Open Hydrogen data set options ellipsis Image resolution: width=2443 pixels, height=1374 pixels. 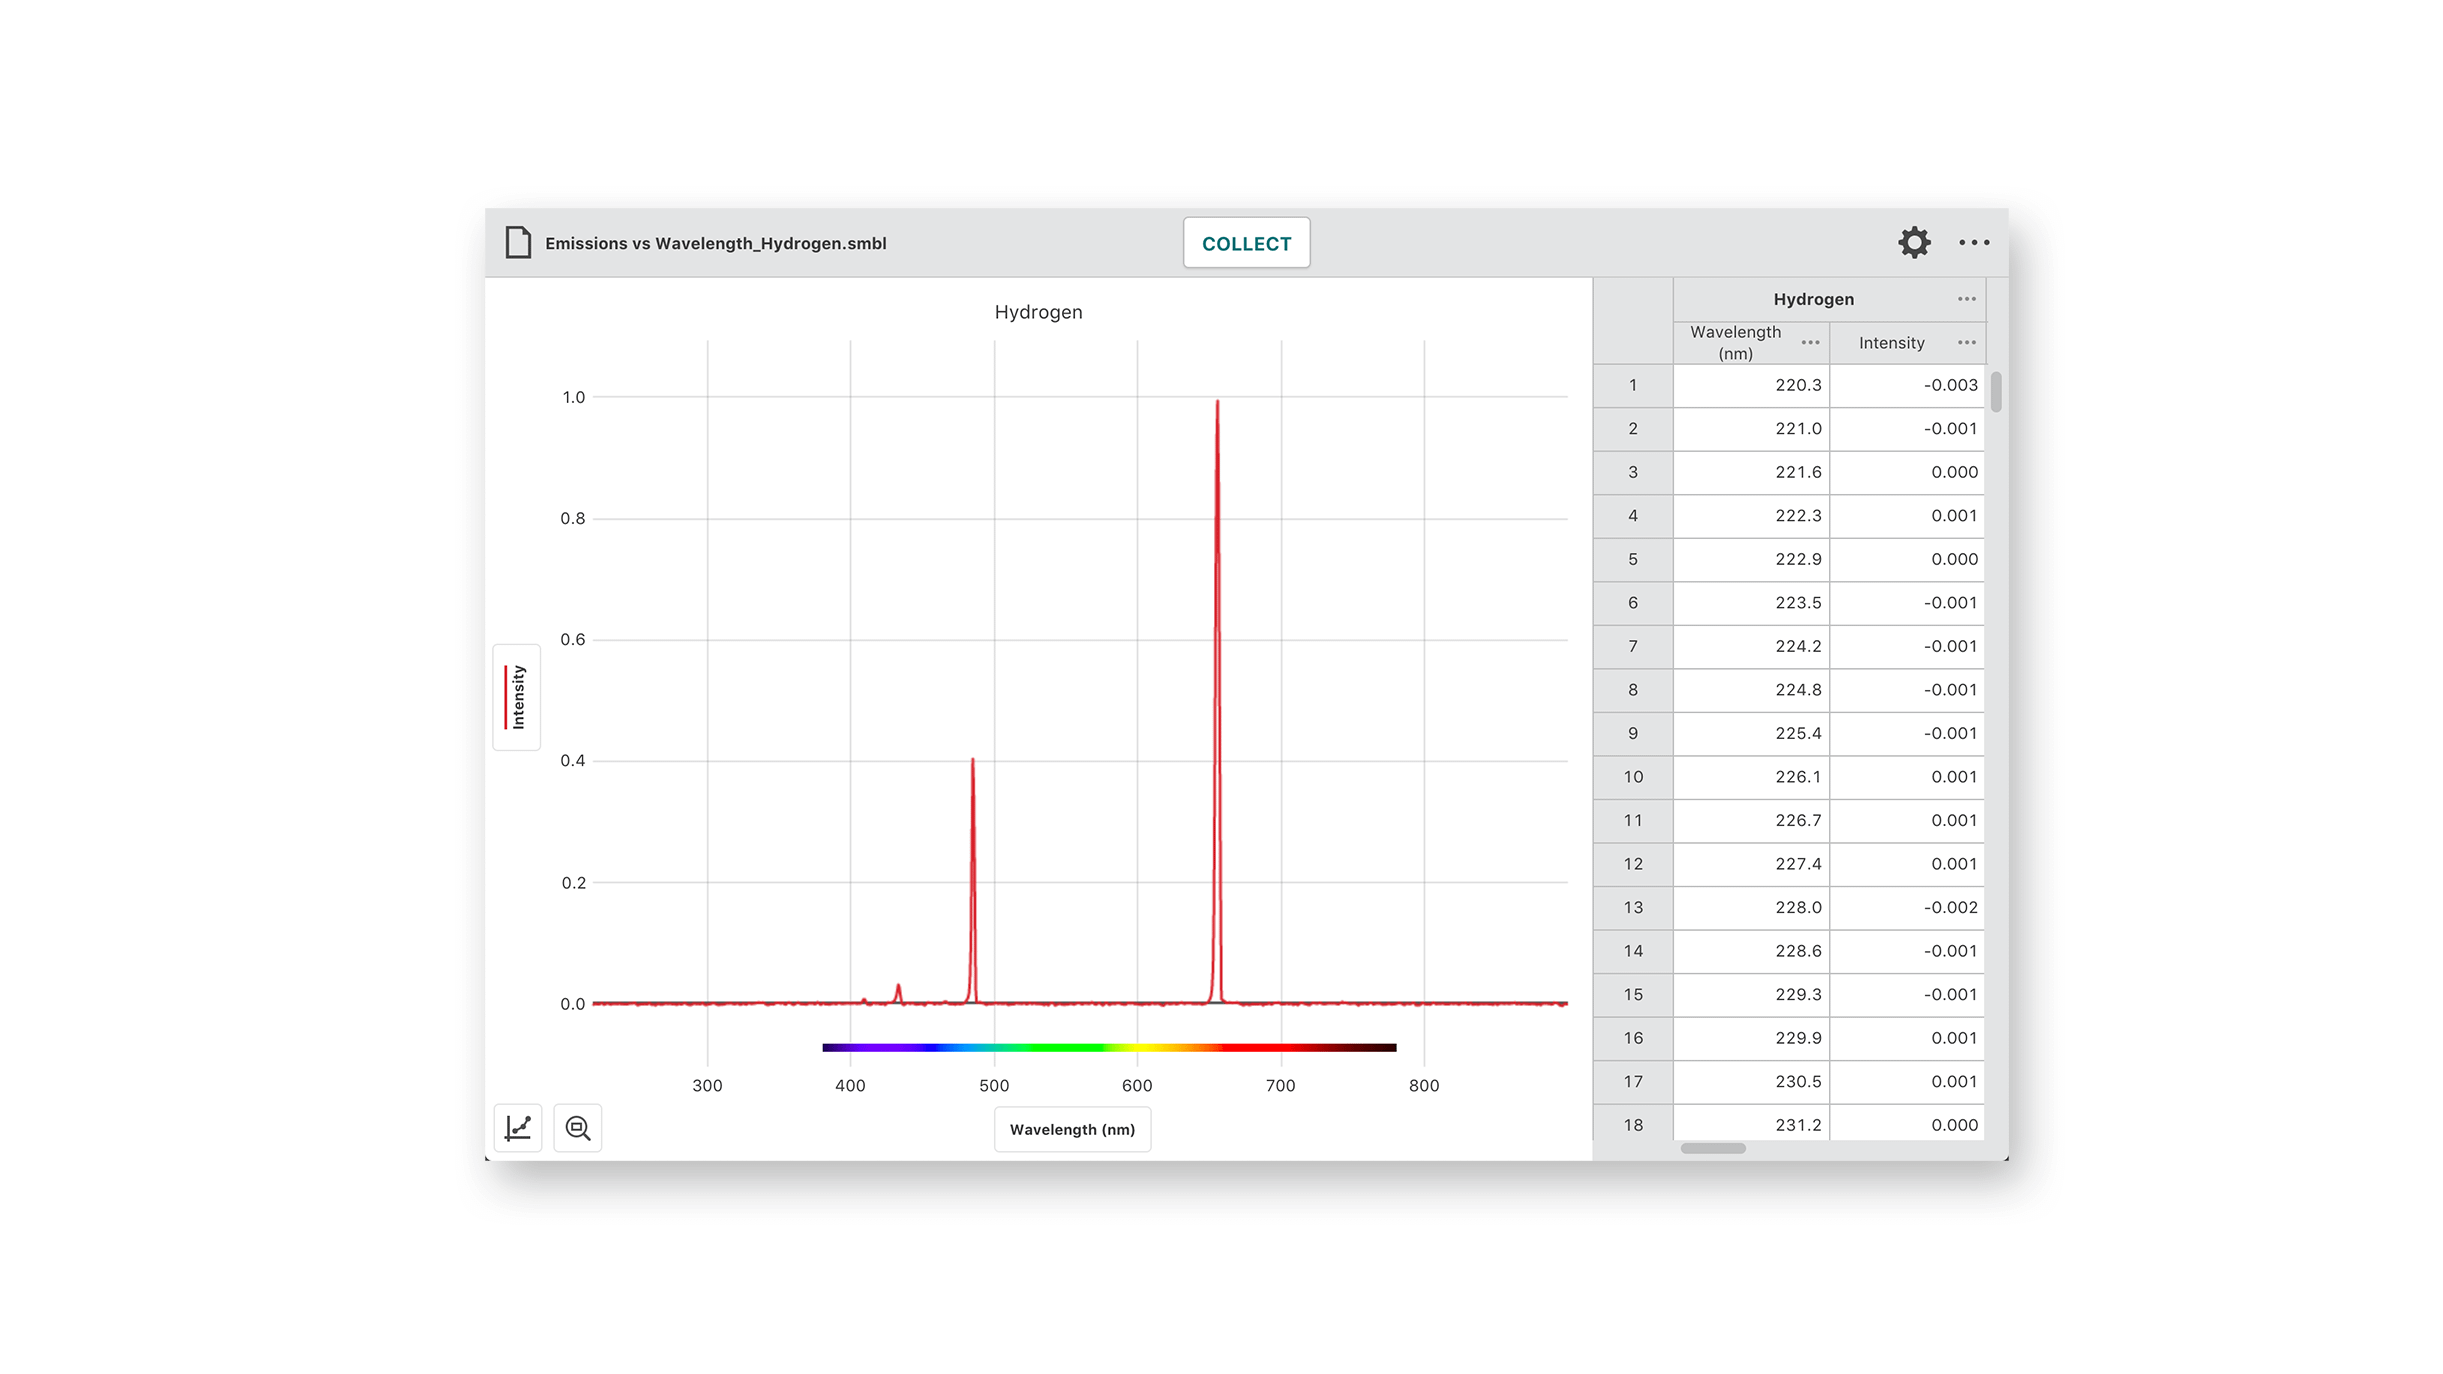click(1966, 299)
